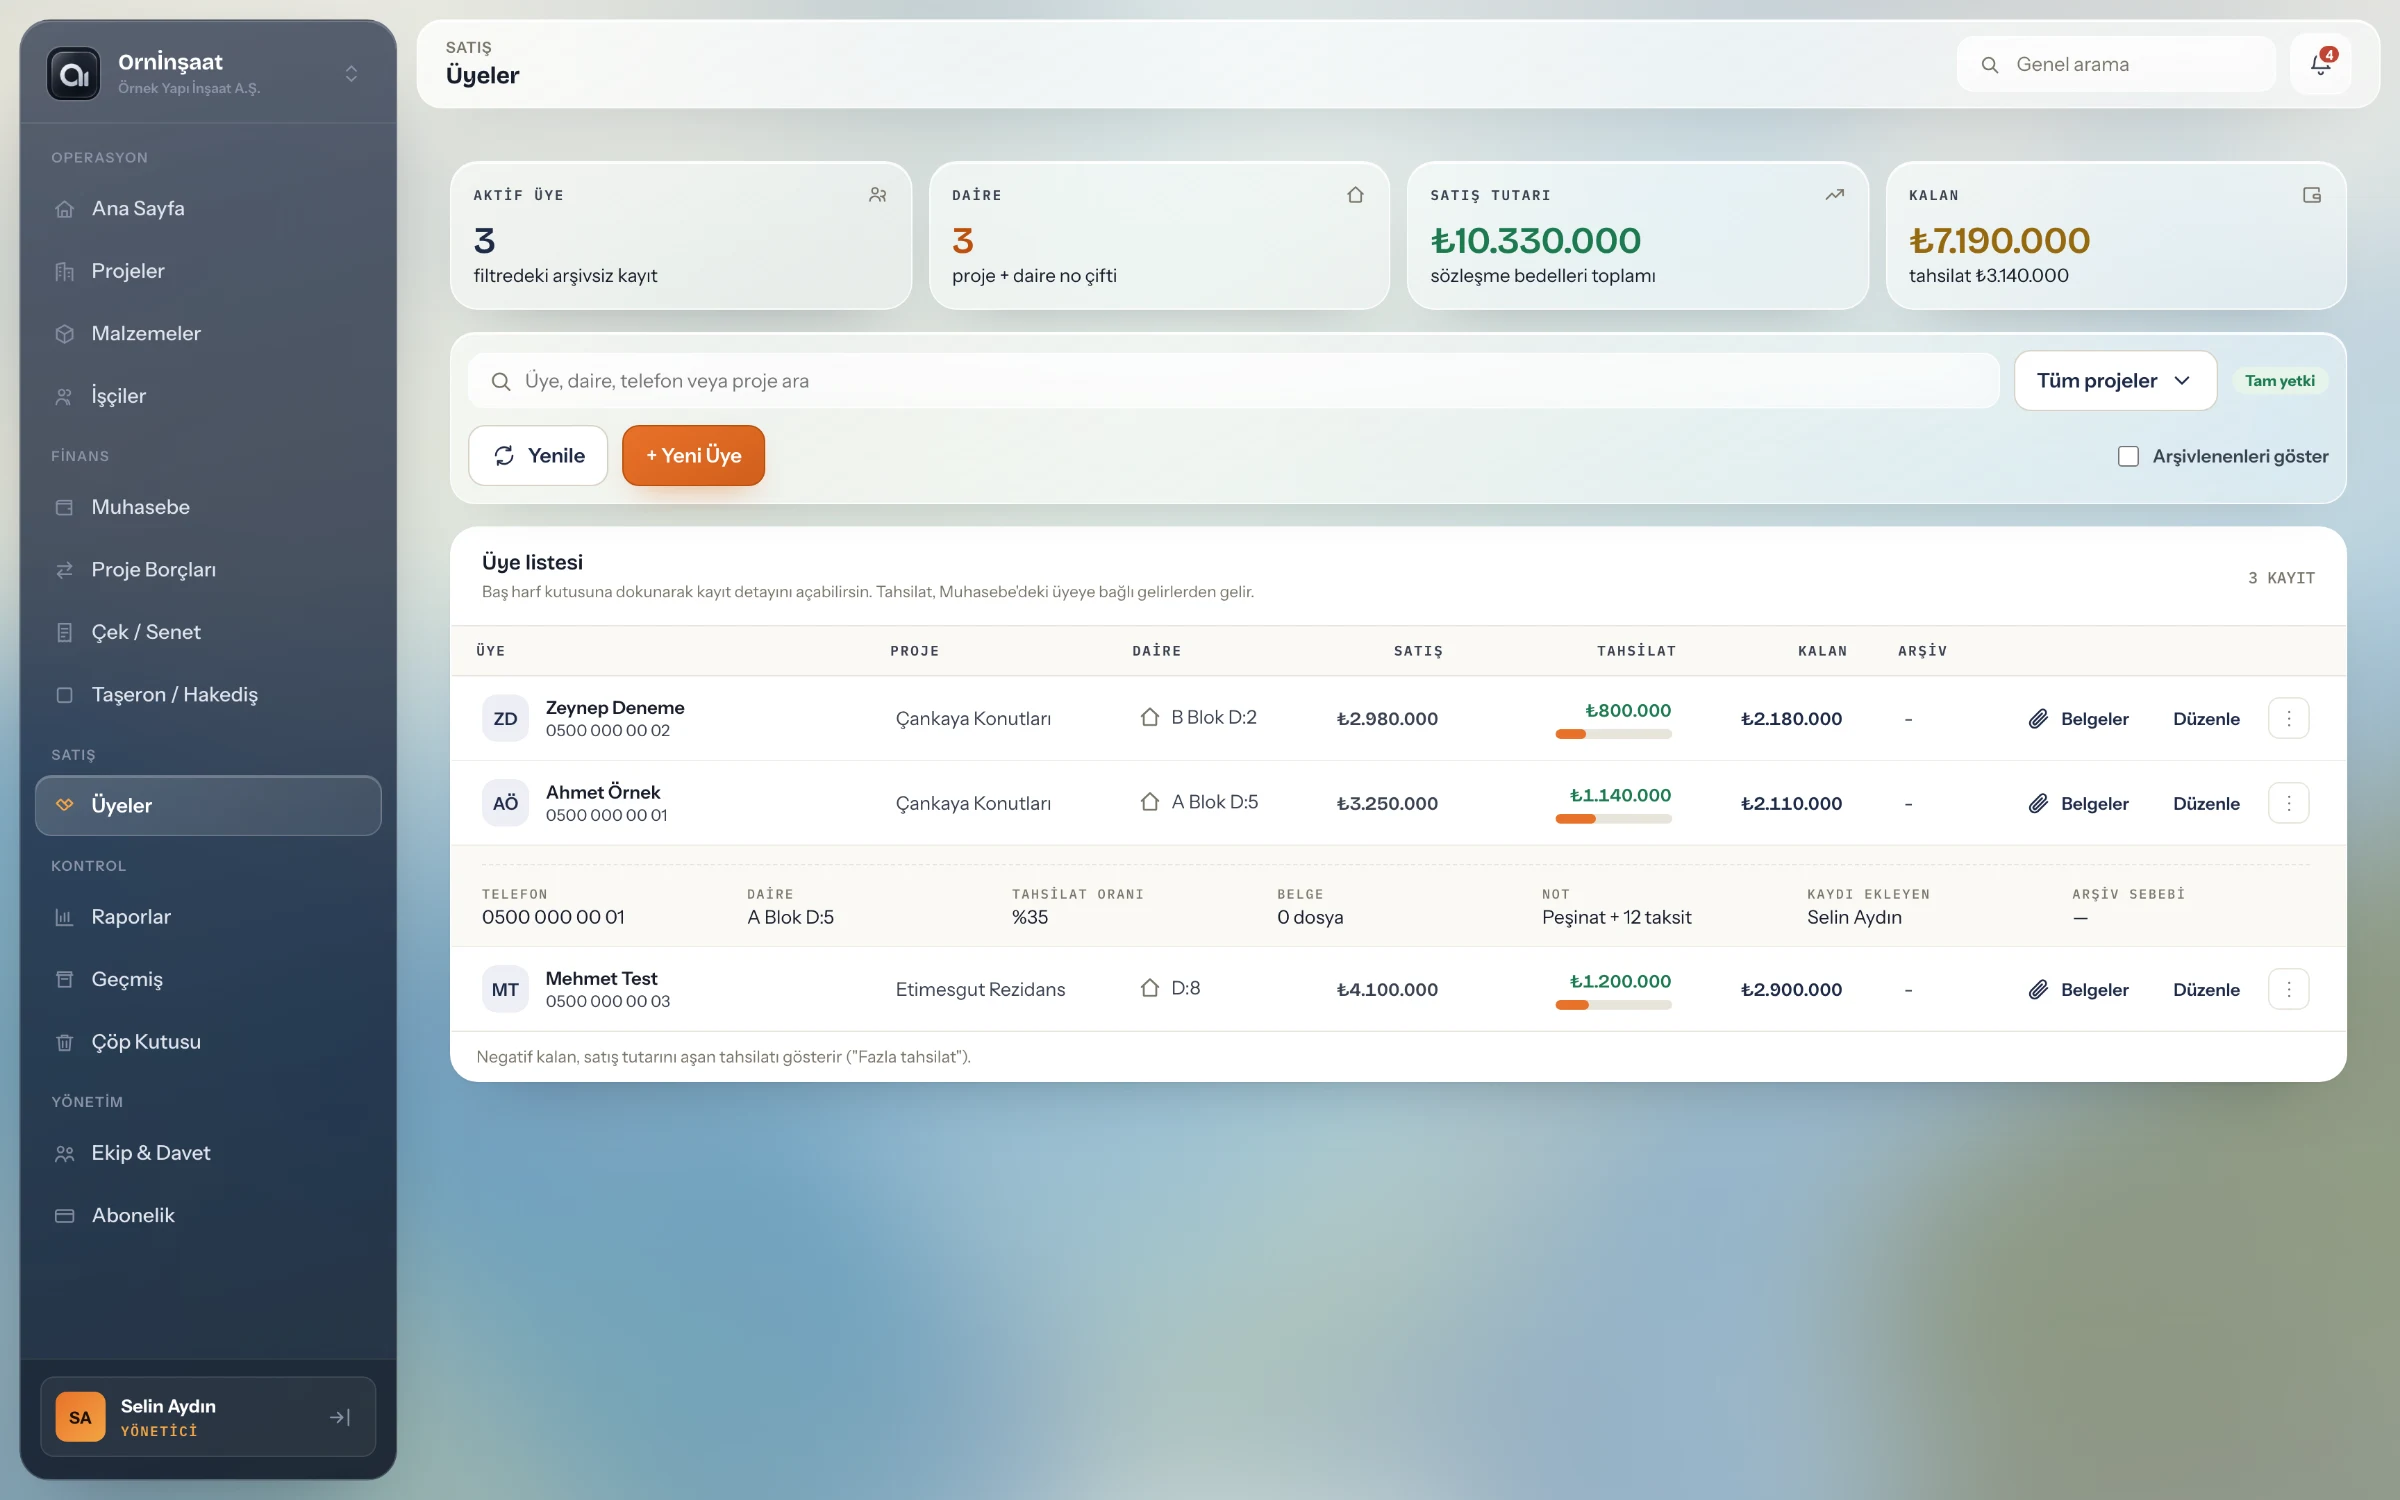Open Projeler from the sidebar
This screenshot has height=1500, width=2400.
tap(208, 271)
